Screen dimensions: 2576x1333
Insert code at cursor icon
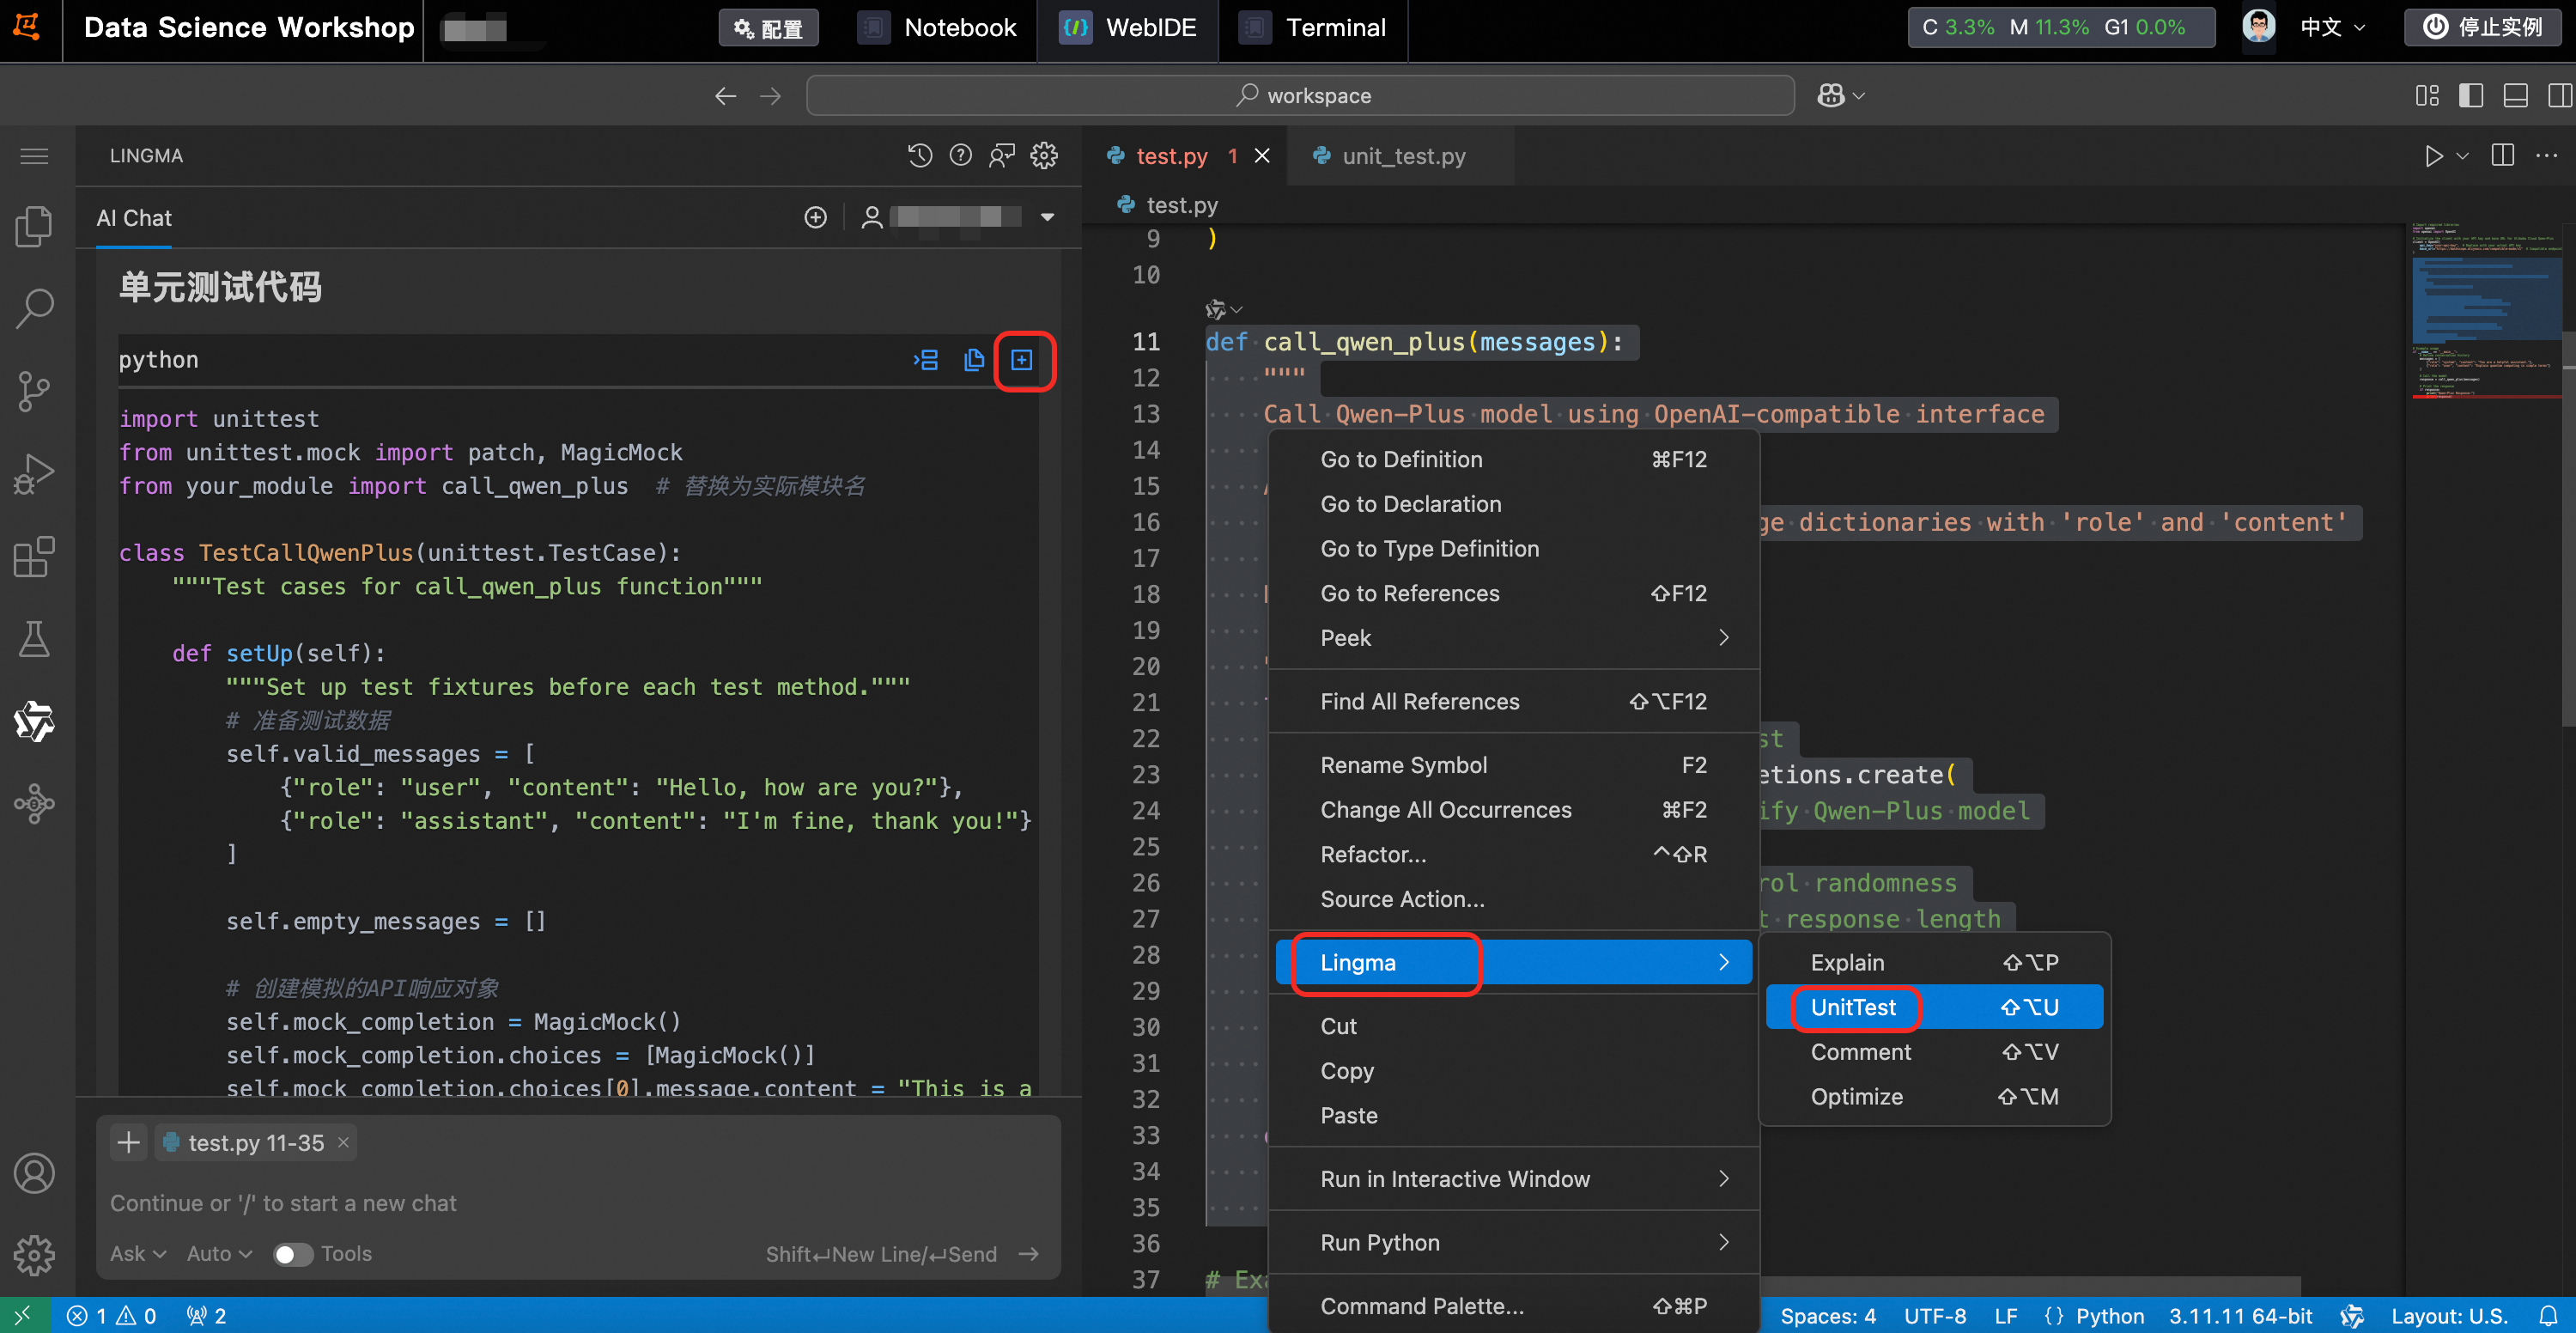(926, 360)
